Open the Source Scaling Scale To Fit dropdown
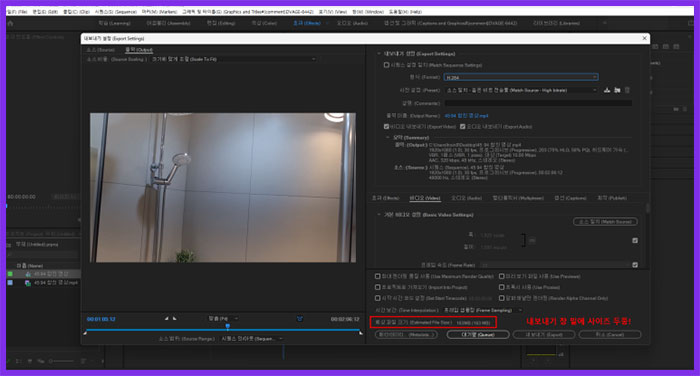Screen dimensions: 700x376 (233, 59)
